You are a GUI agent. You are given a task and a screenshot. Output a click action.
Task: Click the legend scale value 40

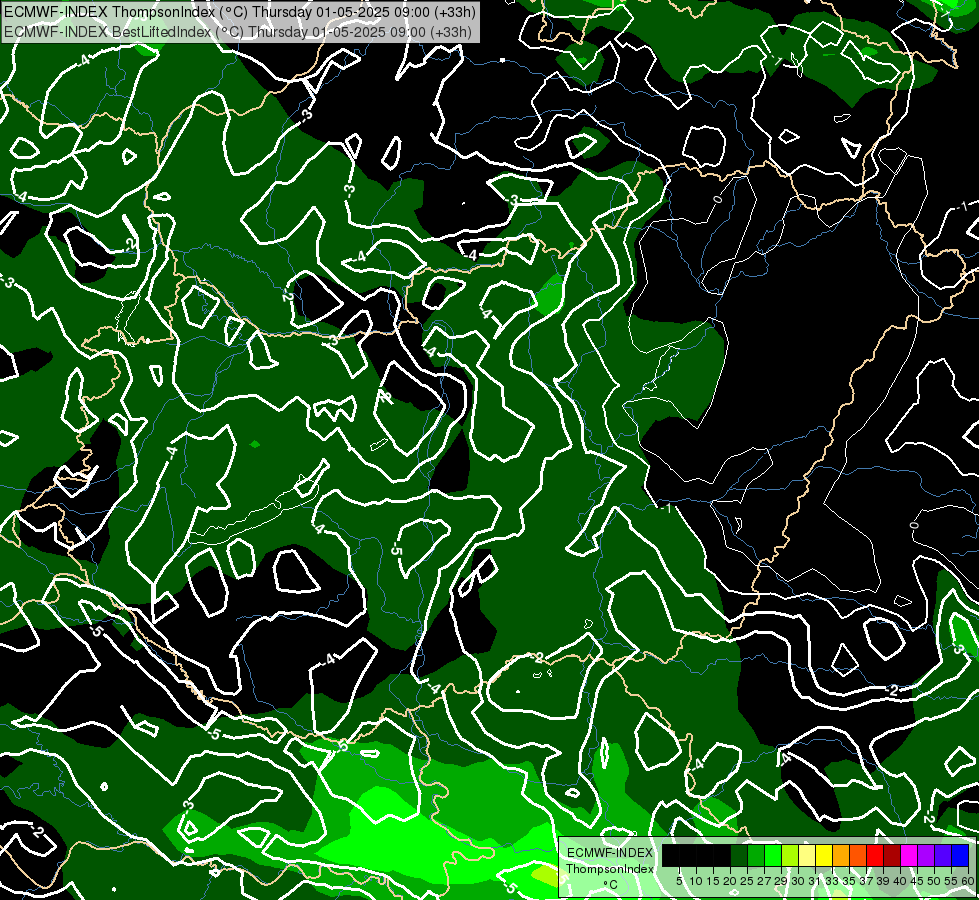click(x=900, y=881)
